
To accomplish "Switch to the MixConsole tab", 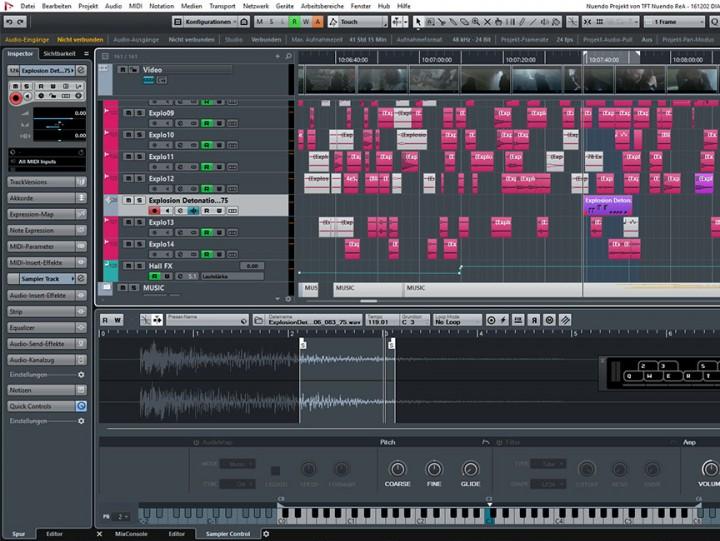I will (x=131, y=534).
